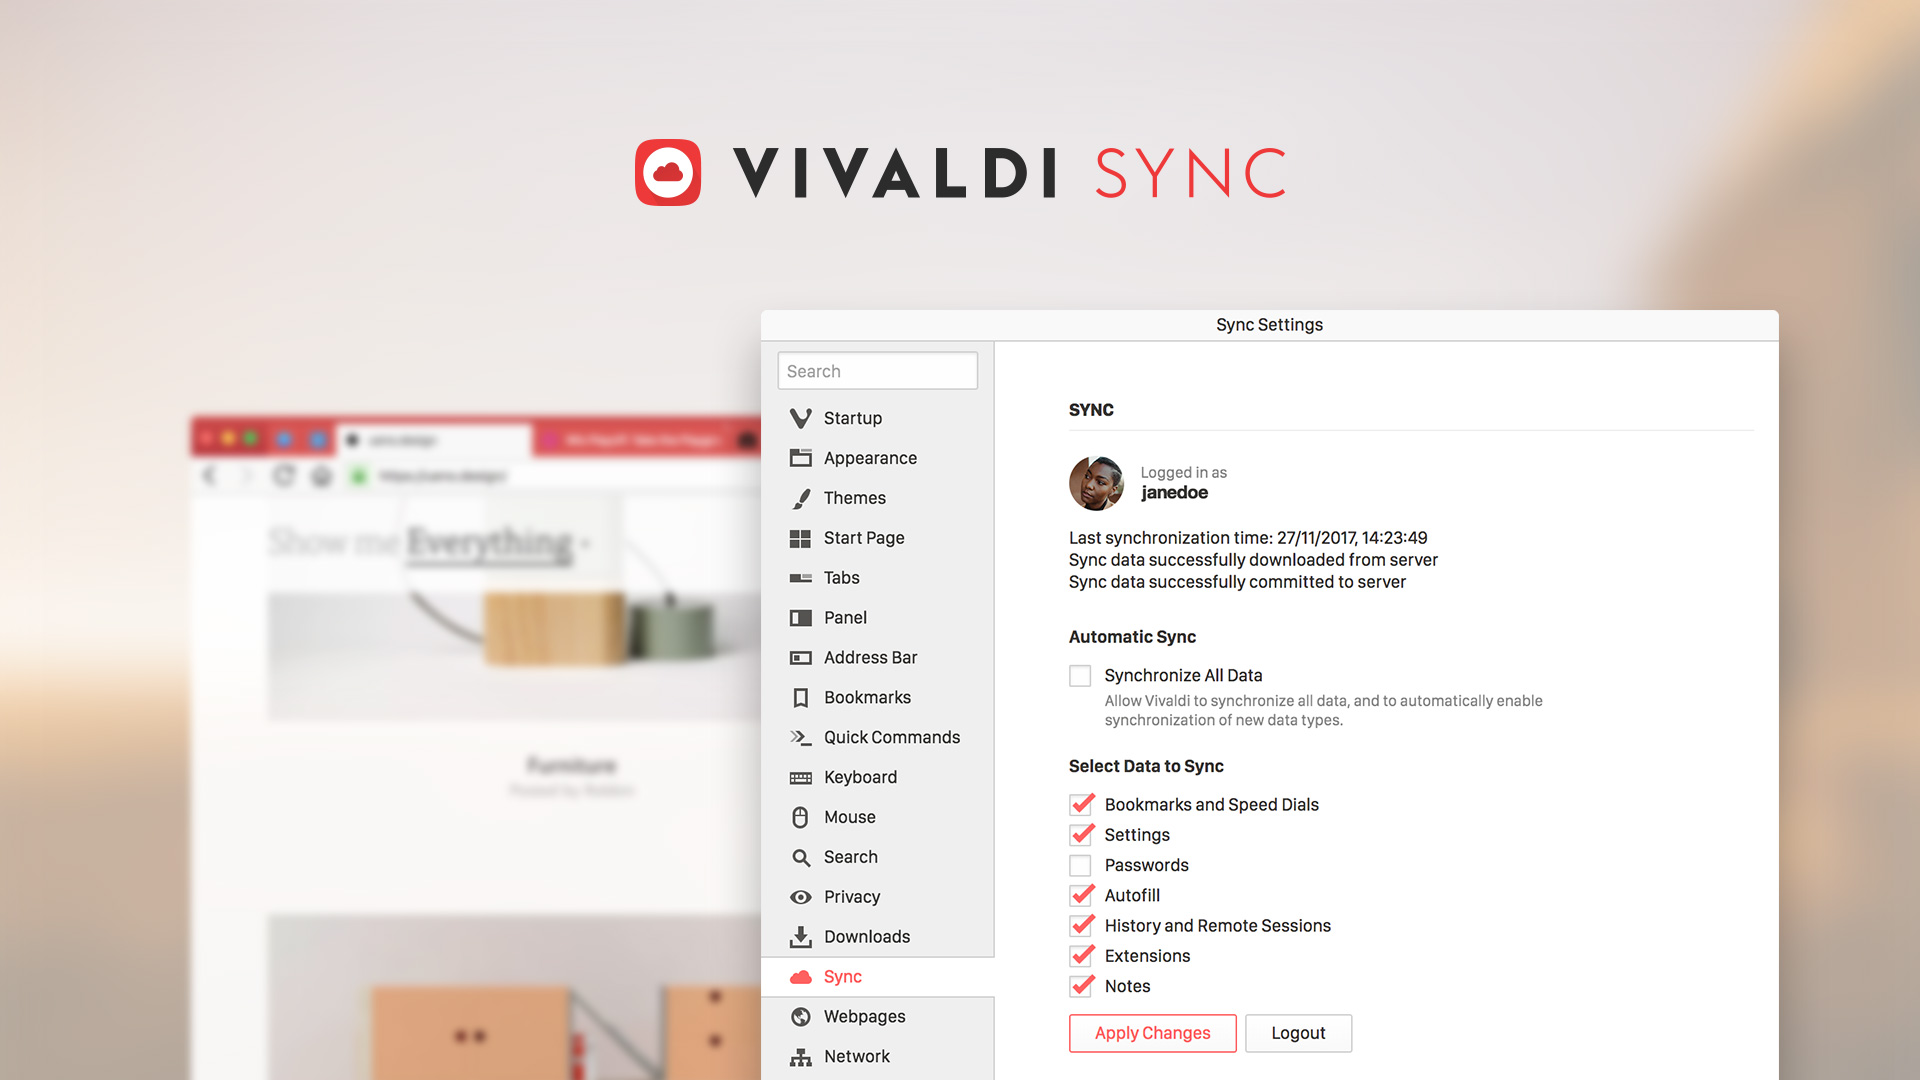The width and height of the screenshot is (1920, 1080).
Task: Enable Synchronize All Data checkbox
Action: pos(1080,674)
